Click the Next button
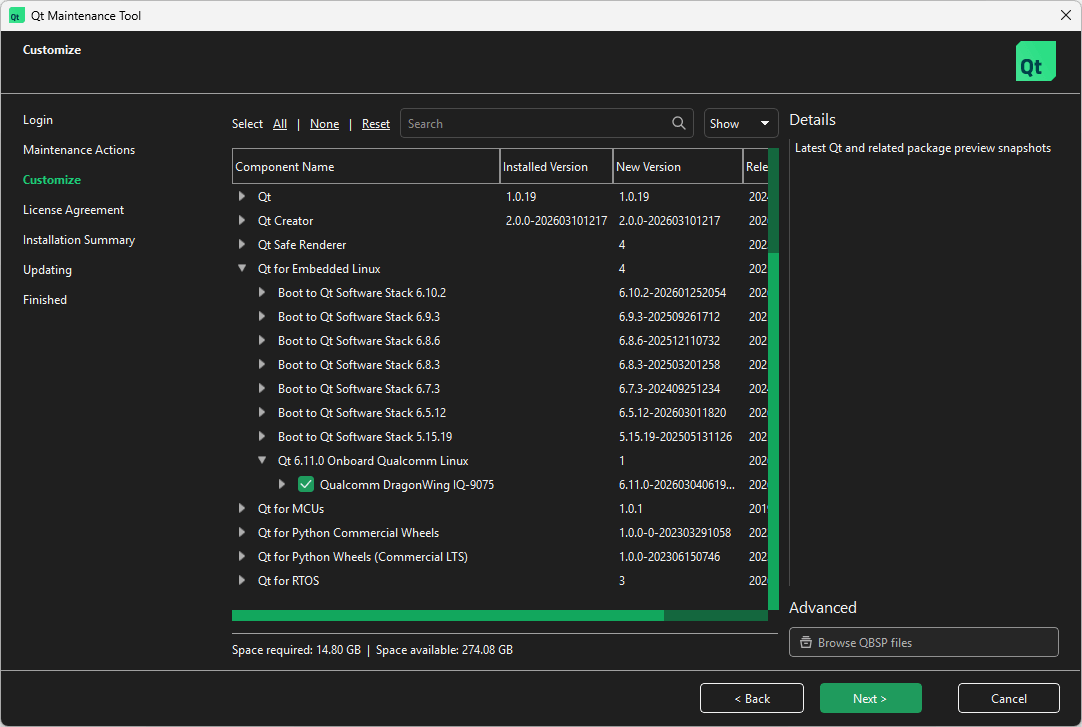Viewport: 1082px width, 727px height. click(x=870, y=698)
